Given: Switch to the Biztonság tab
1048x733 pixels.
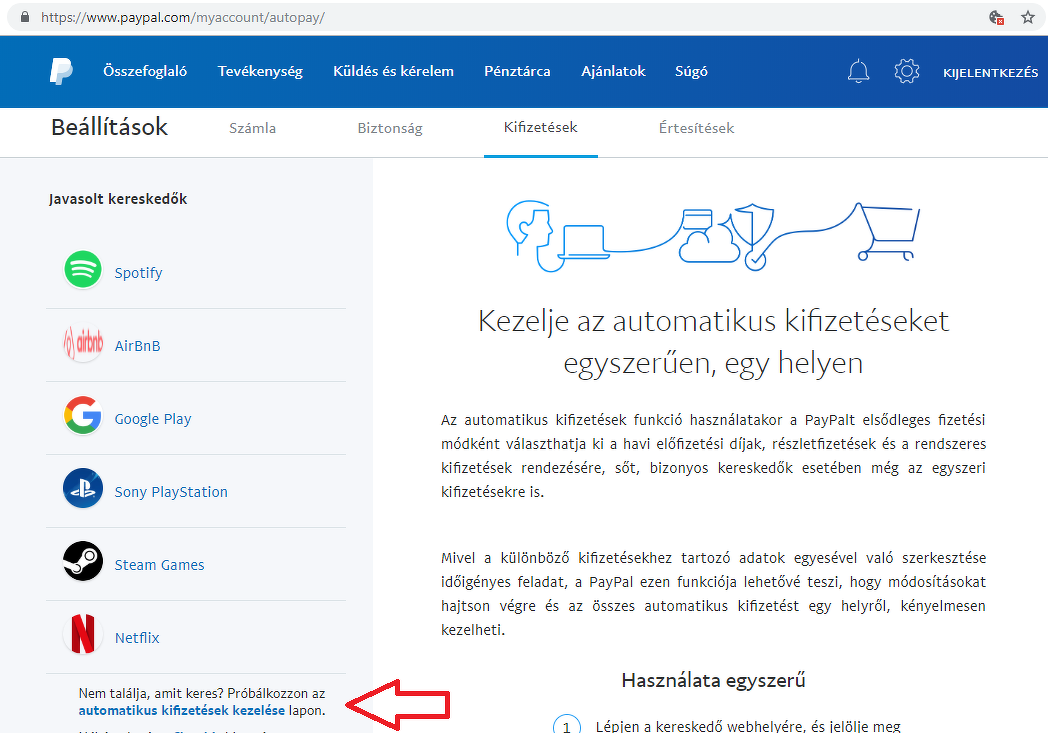Looking at the screenshot, I should 390,128.
